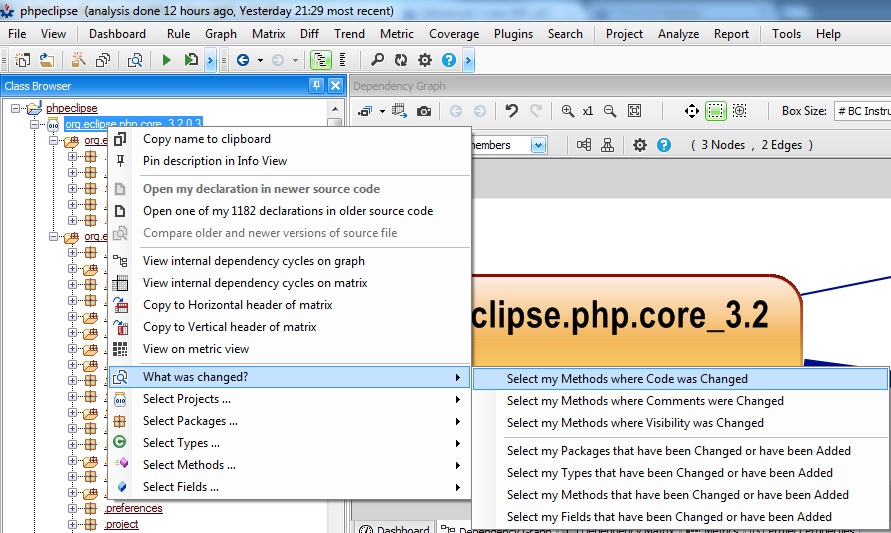The width and height of the screenshot is (891, 533).
Task: Toggle the green selection mode button in graph
Action: click(x=715, y=111)
